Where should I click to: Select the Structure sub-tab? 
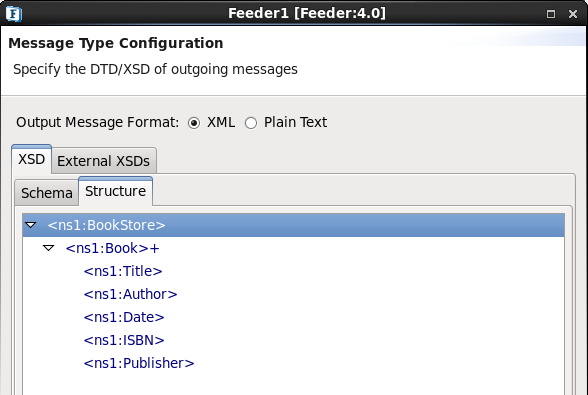116,191
